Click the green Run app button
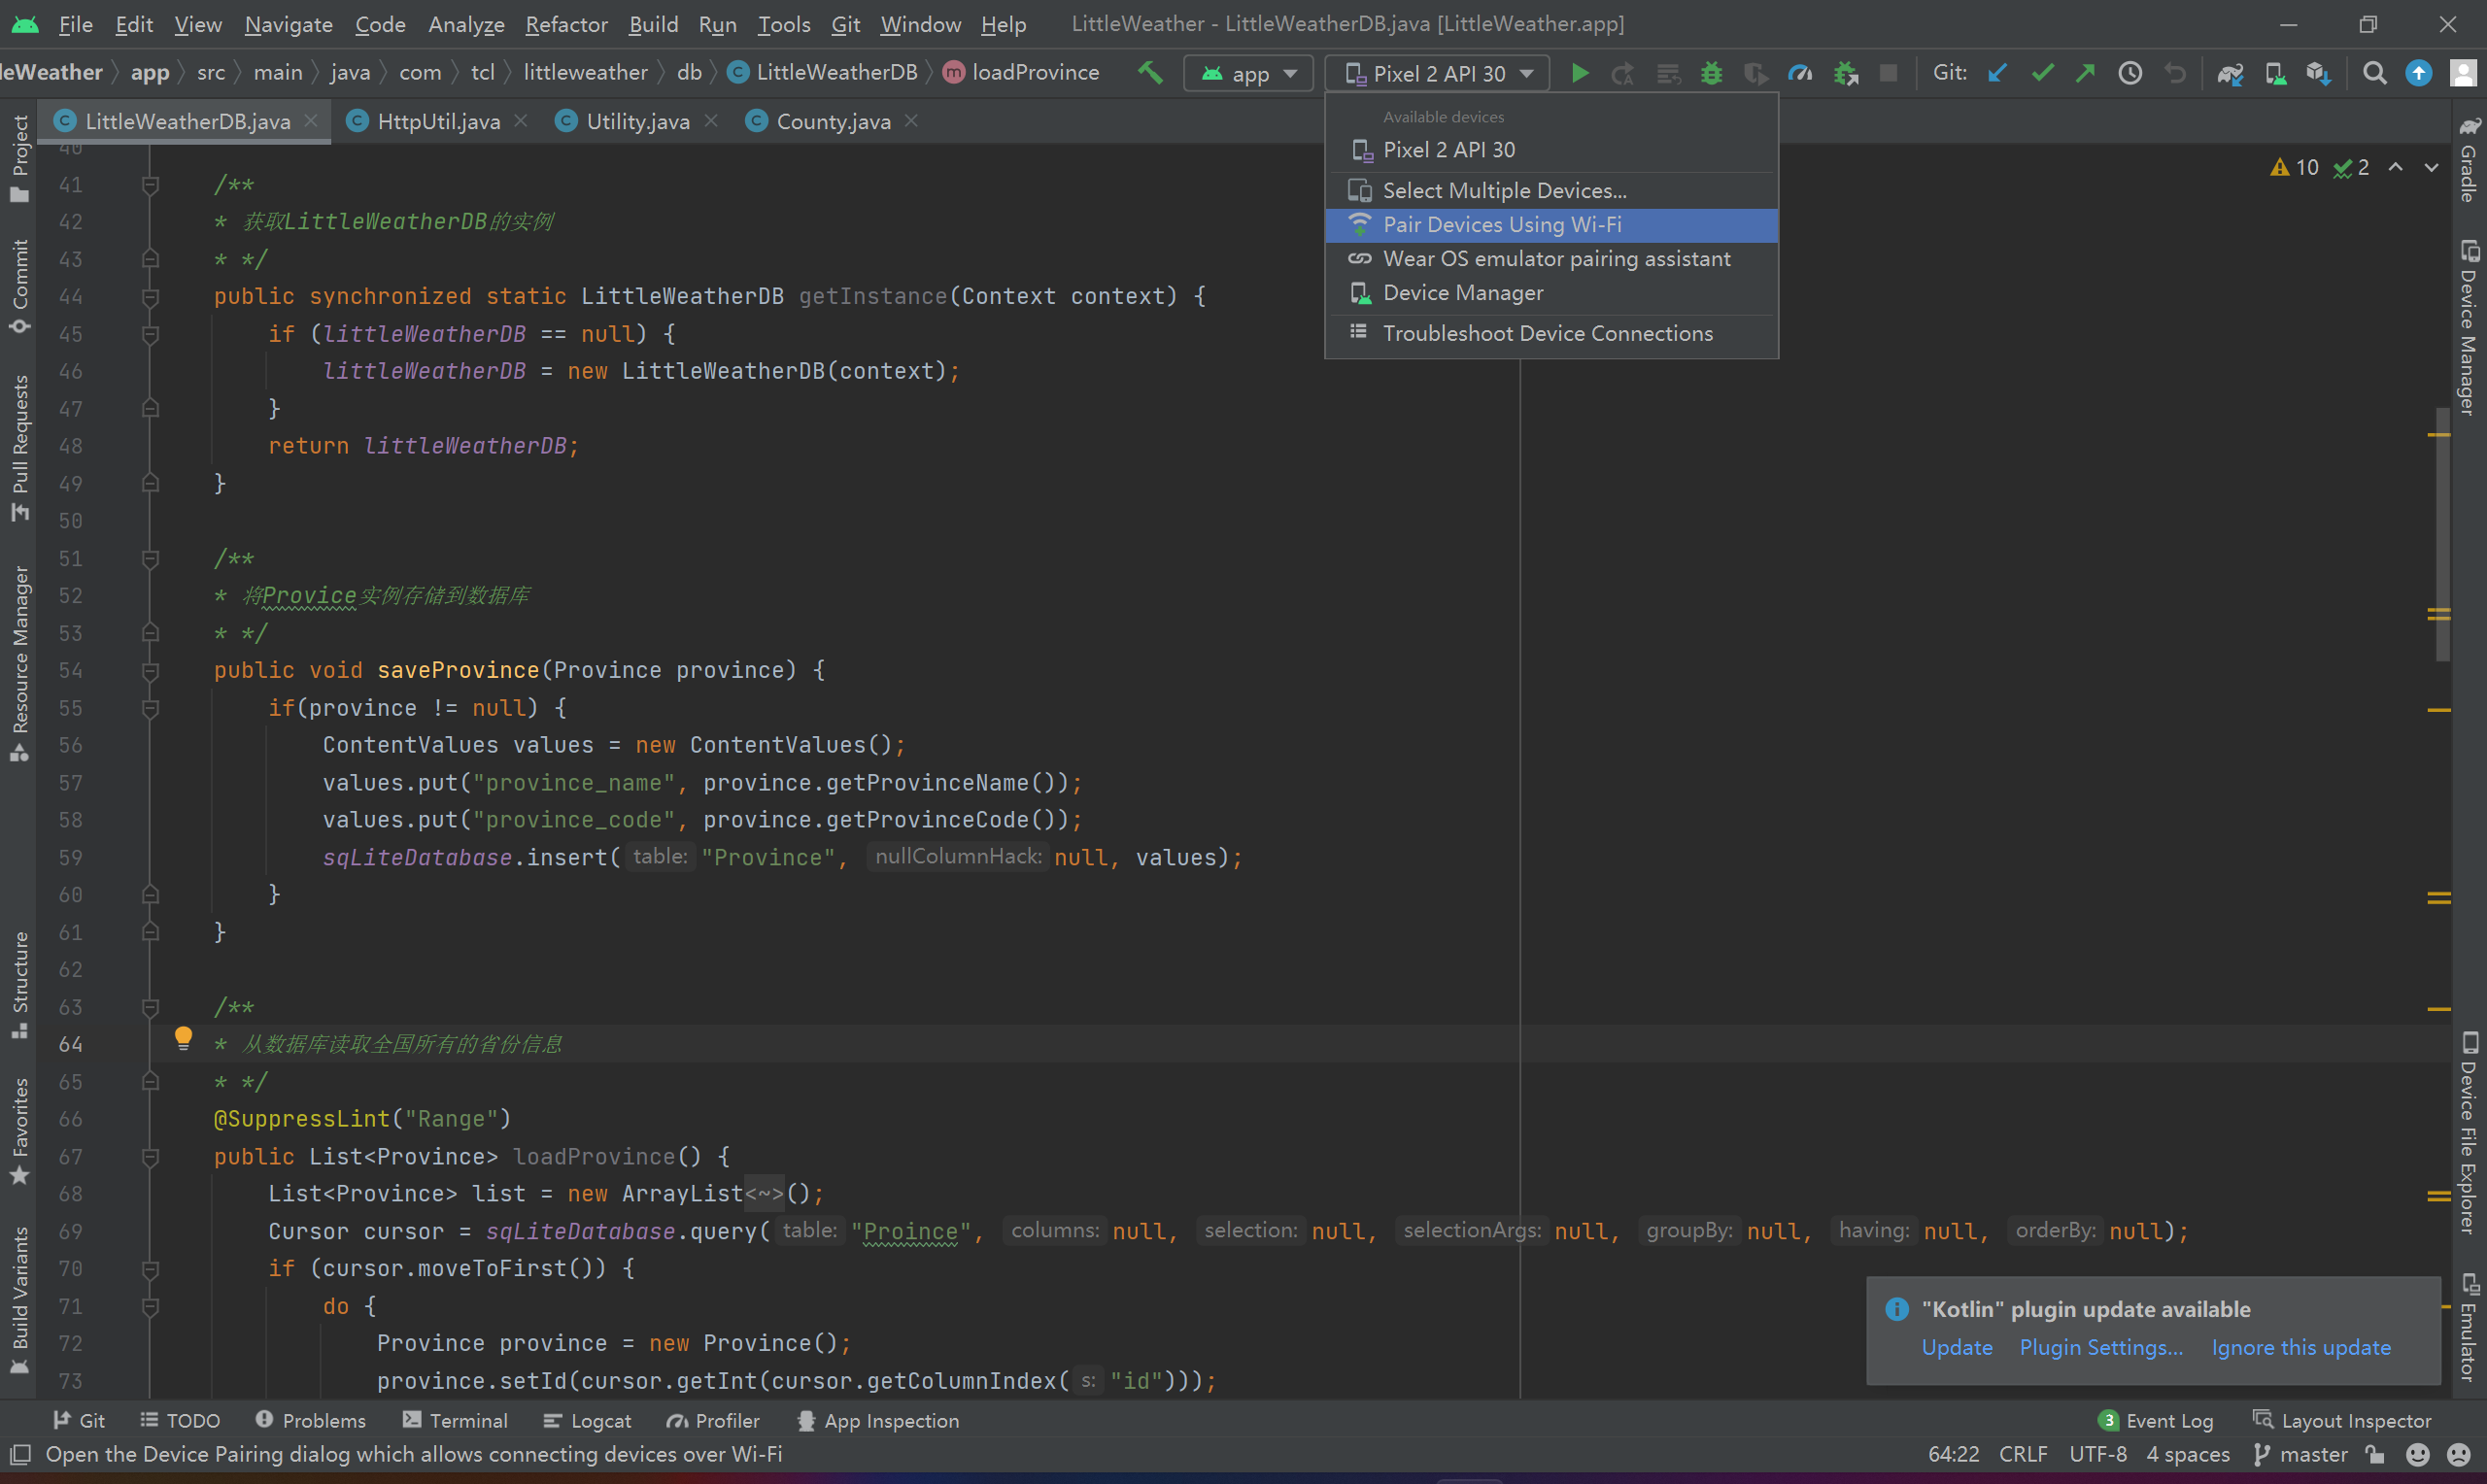 (x=1579, y=73)
